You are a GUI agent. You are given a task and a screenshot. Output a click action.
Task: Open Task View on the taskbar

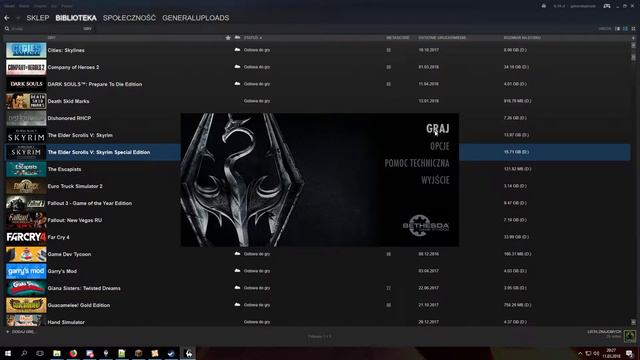coord(40,353)
